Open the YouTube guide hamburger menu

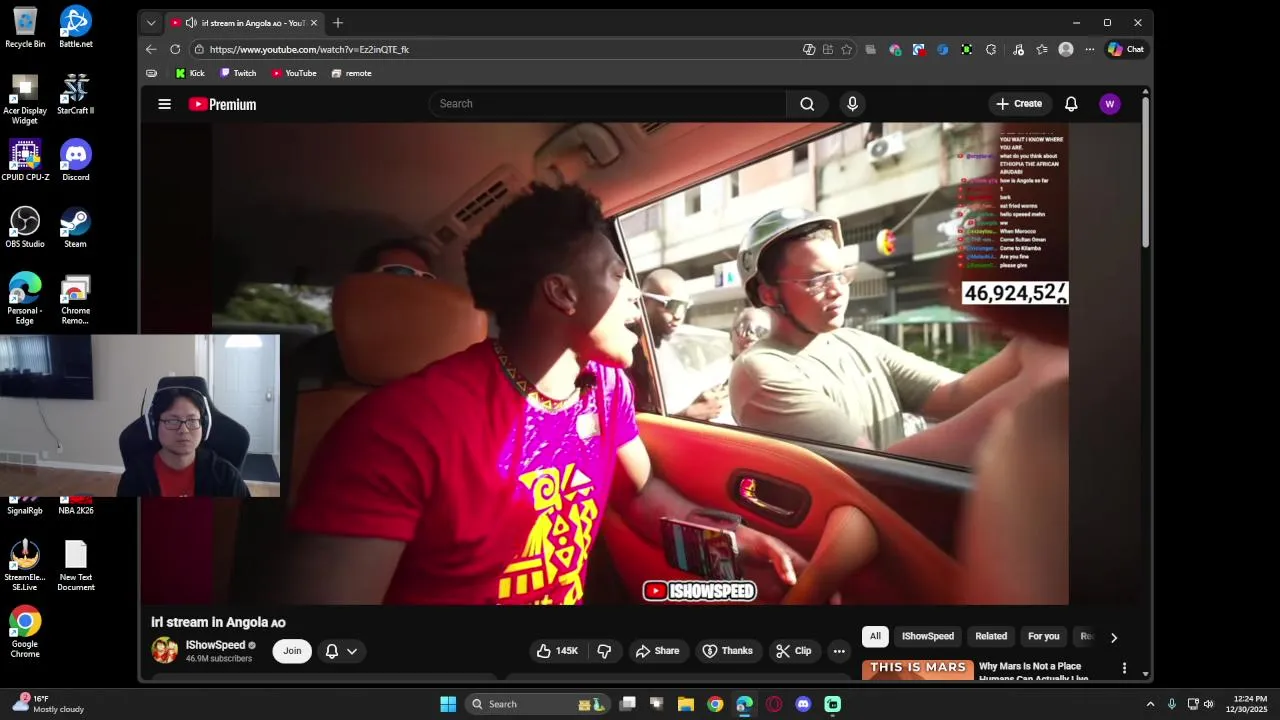coord(165,104)
